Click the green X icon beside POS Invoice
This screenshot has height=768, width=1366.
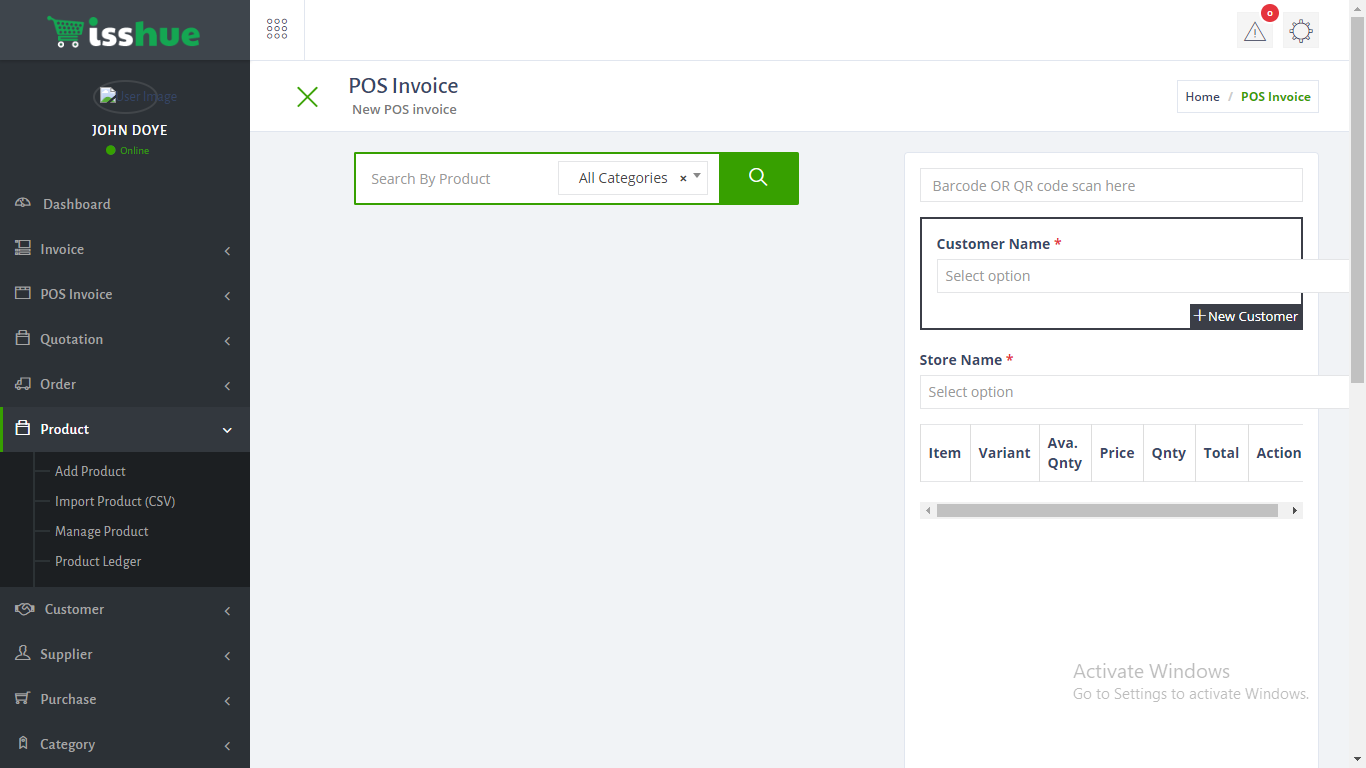pos(307,97)
